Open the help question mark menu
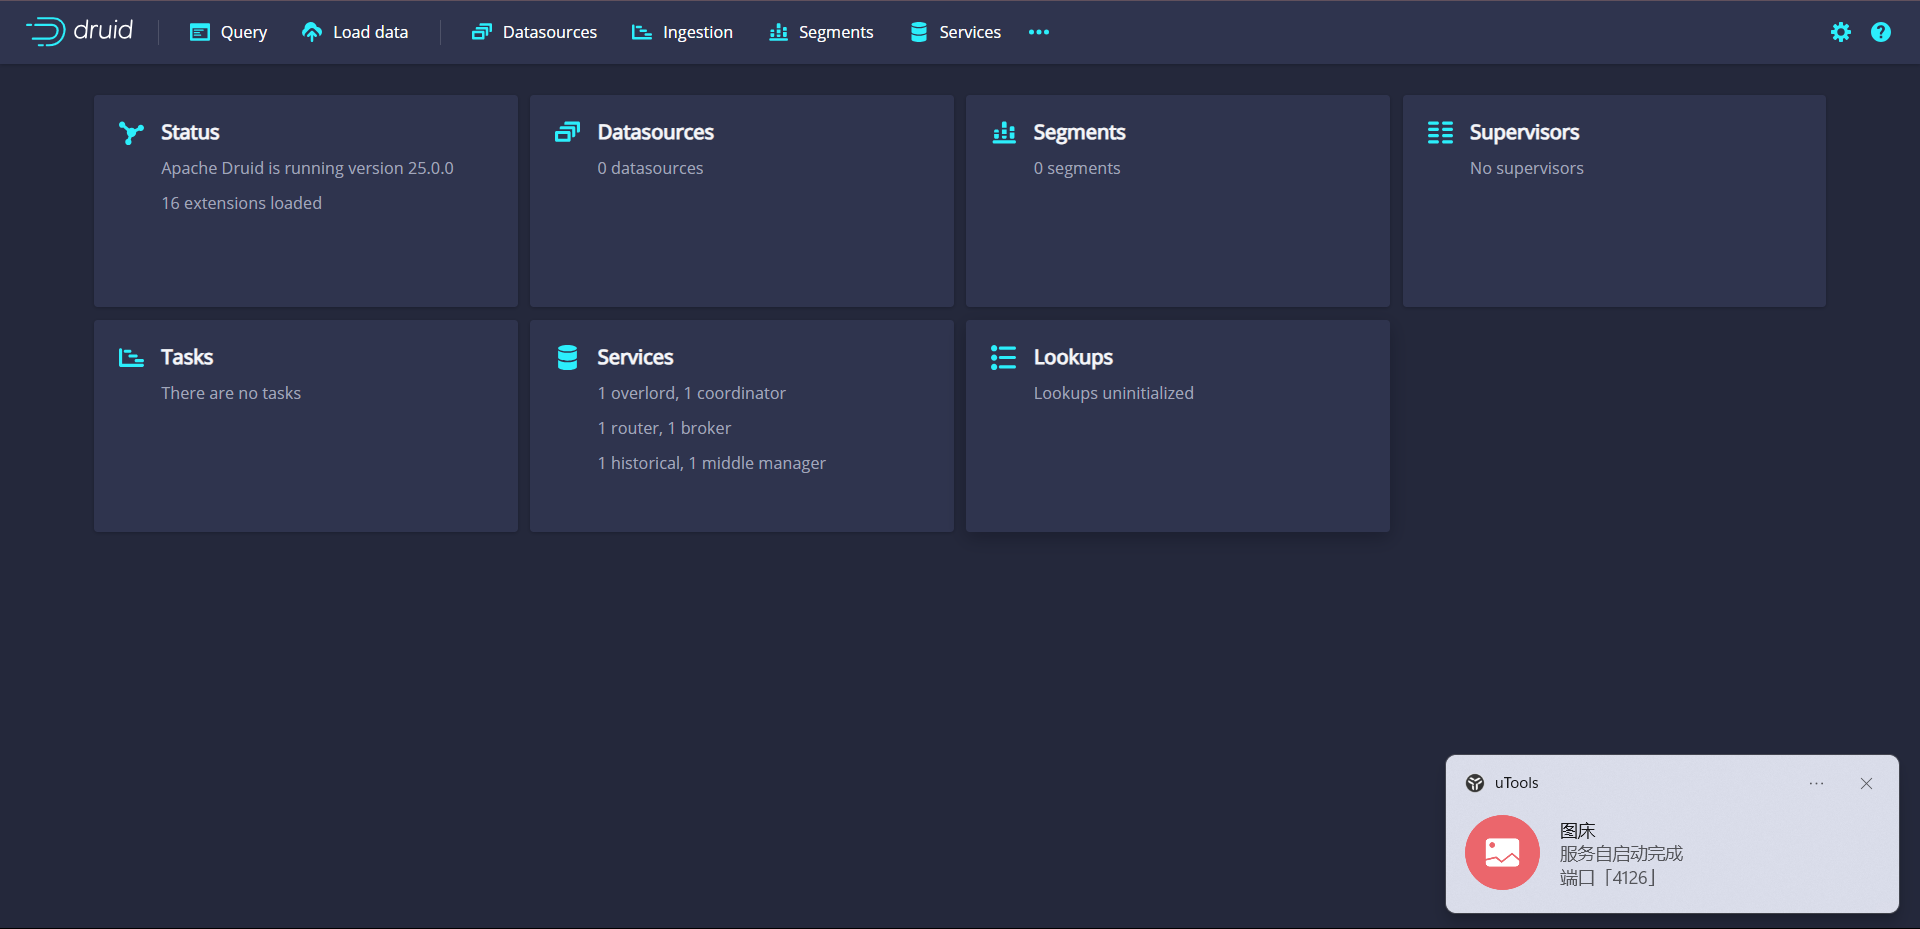 tap(1881, 32)
